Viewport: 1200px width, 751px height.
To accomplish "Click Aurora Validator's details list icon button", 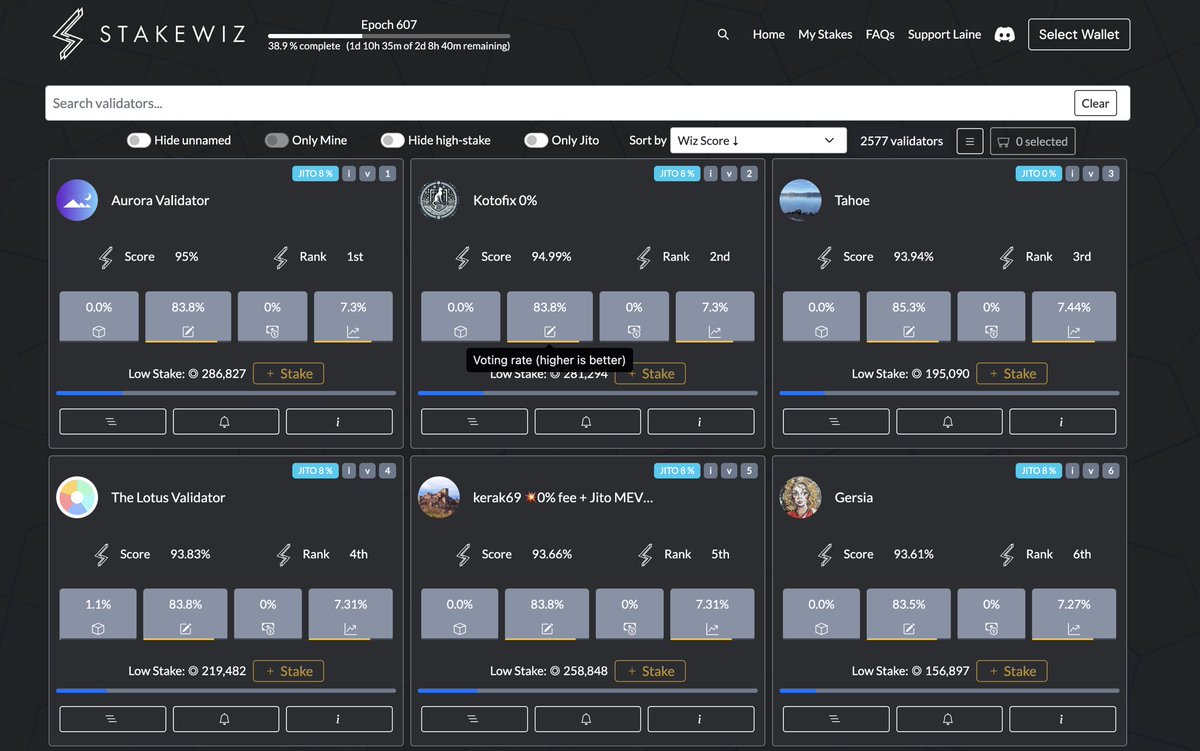I will coord(113,422).
